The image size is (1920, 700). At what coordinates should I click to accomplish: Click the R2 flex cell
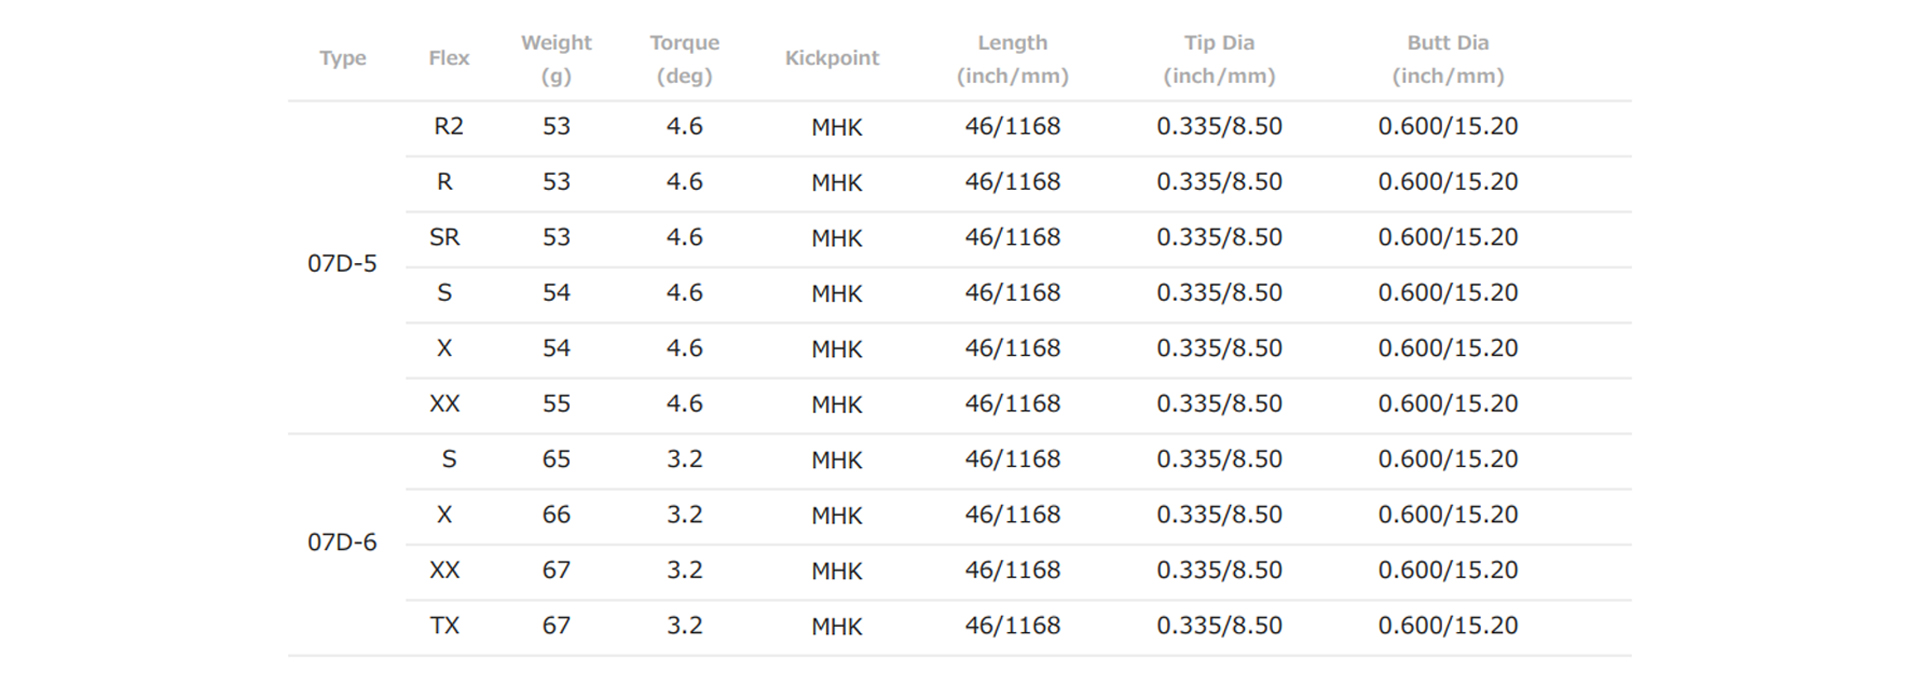point(449,127)
